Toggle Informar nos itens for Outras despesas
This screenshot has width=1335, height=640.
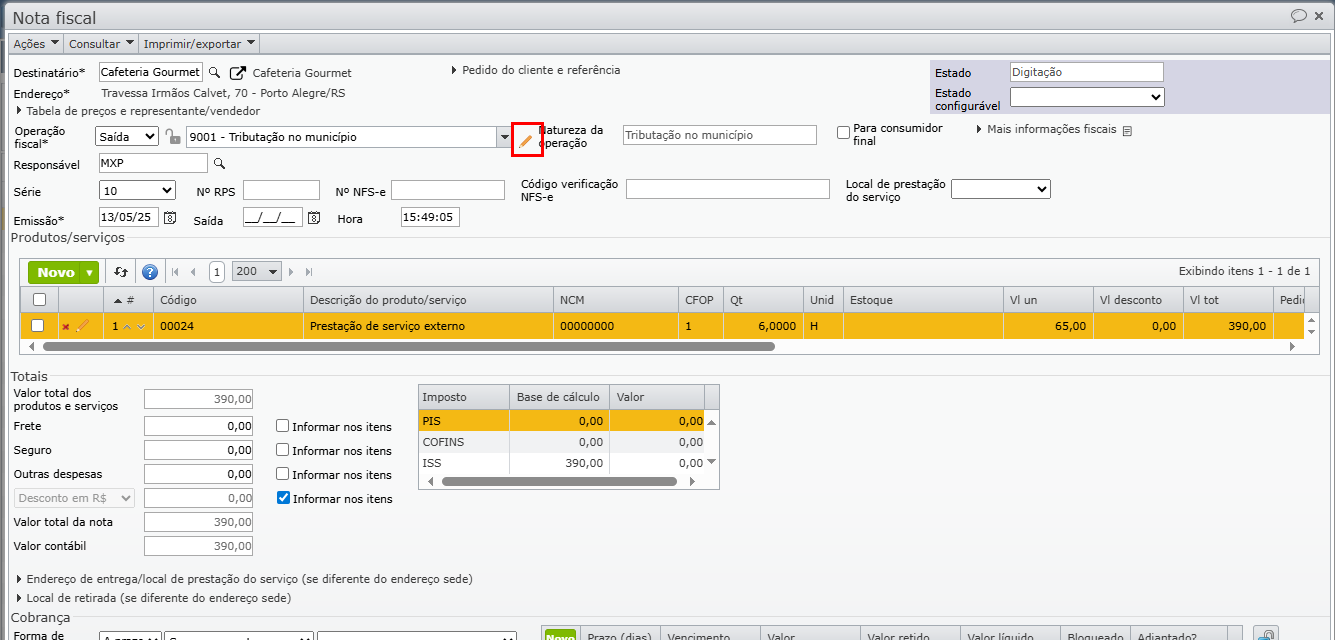click(283, 474)
